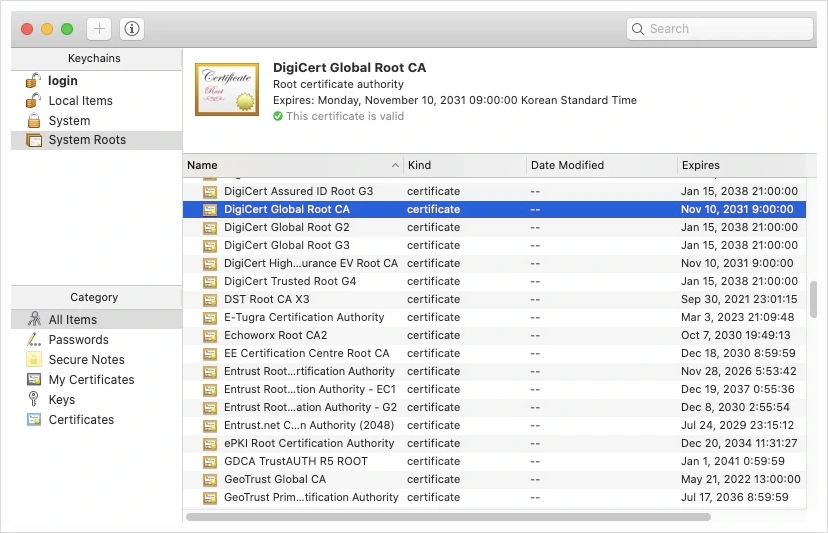Select Echoworx Root CA2 row
Image resolution: width=828 pixels, height=533 pixels.
point(494,335)
